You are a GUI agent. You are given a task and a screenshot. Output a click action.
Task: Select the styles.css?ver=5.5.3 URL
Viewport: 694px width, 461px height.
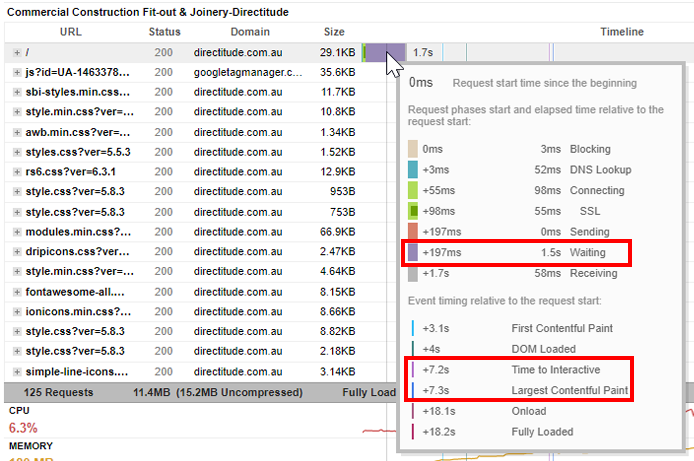coord(78,152)
